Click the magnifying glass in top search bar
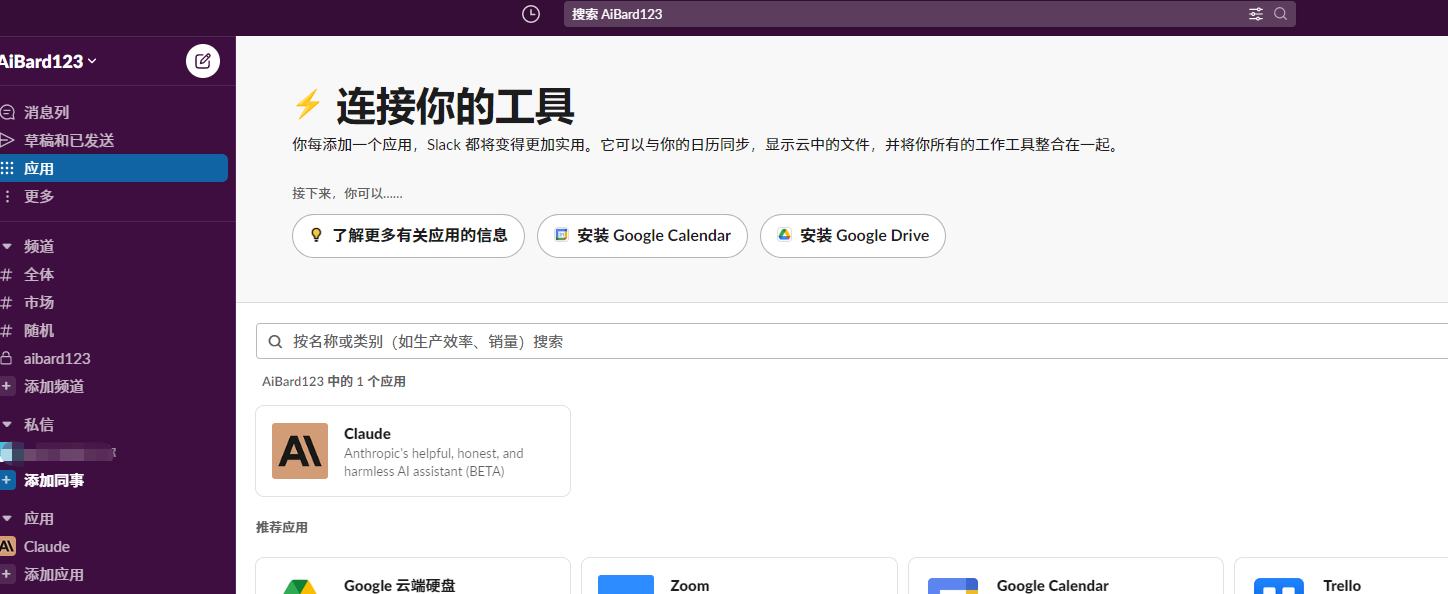The image size is (1448, 594). [x=1281, y=14]
